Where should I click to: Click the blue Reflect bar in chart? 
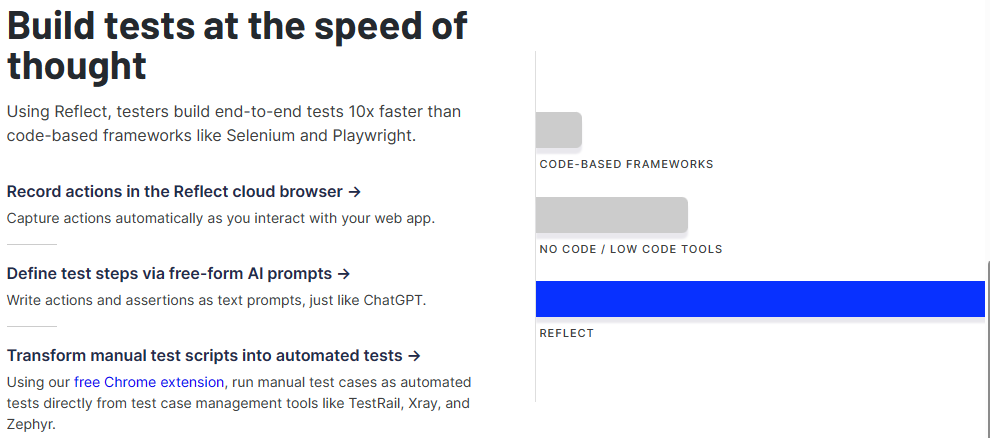pyautogui.click(x=760, y=299)
